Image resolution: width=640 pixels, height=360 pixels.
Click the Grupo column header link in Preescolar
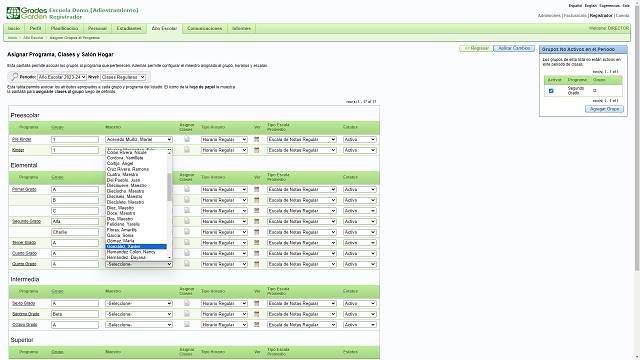58,127
